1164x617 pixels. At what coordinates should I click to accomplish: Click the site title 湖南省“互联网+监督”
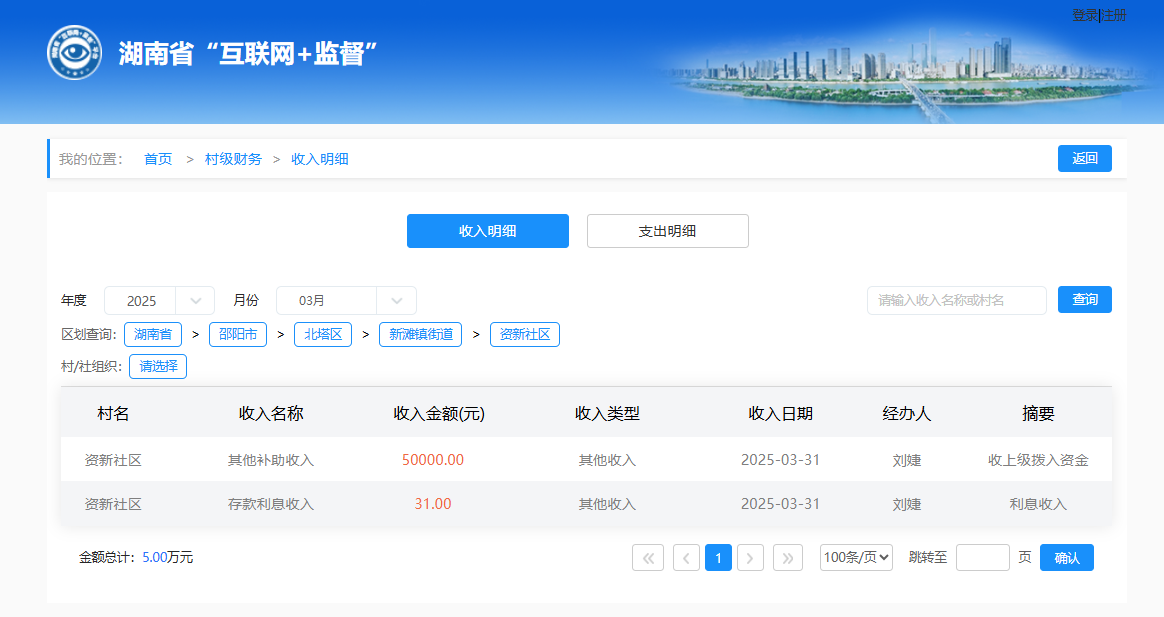248,53
